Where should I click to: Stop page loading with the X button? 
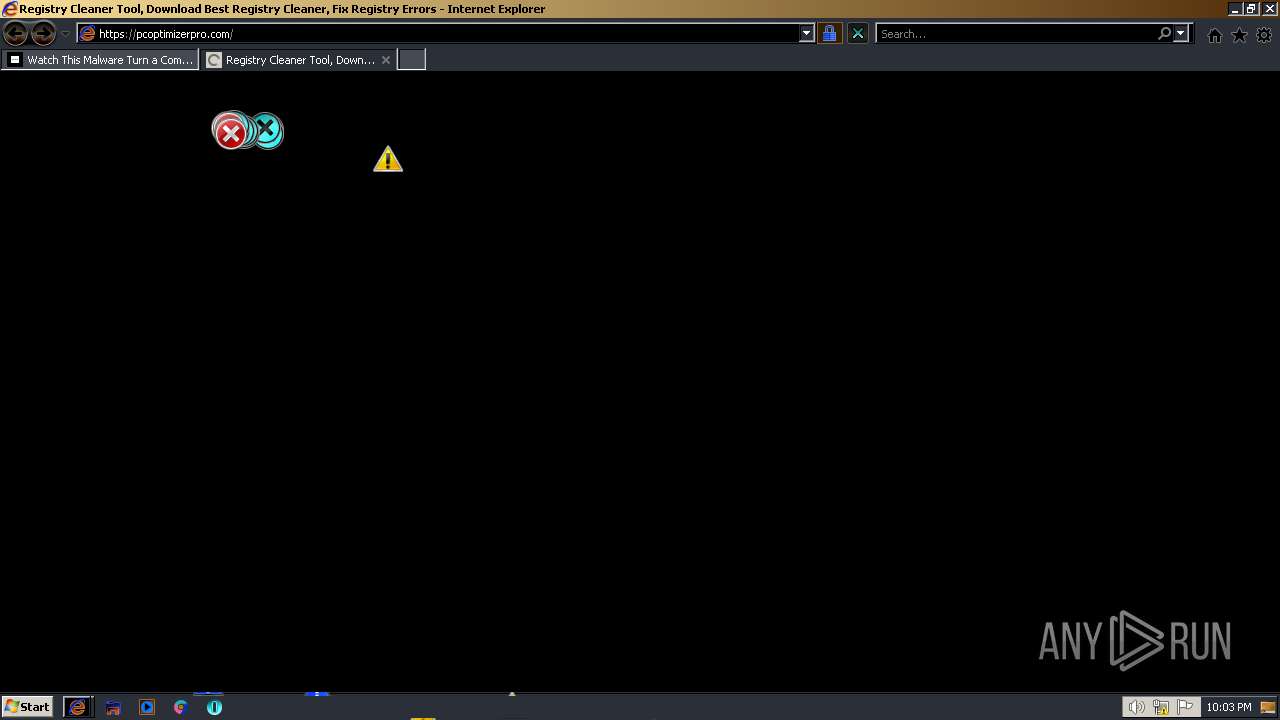pos(857,34)
